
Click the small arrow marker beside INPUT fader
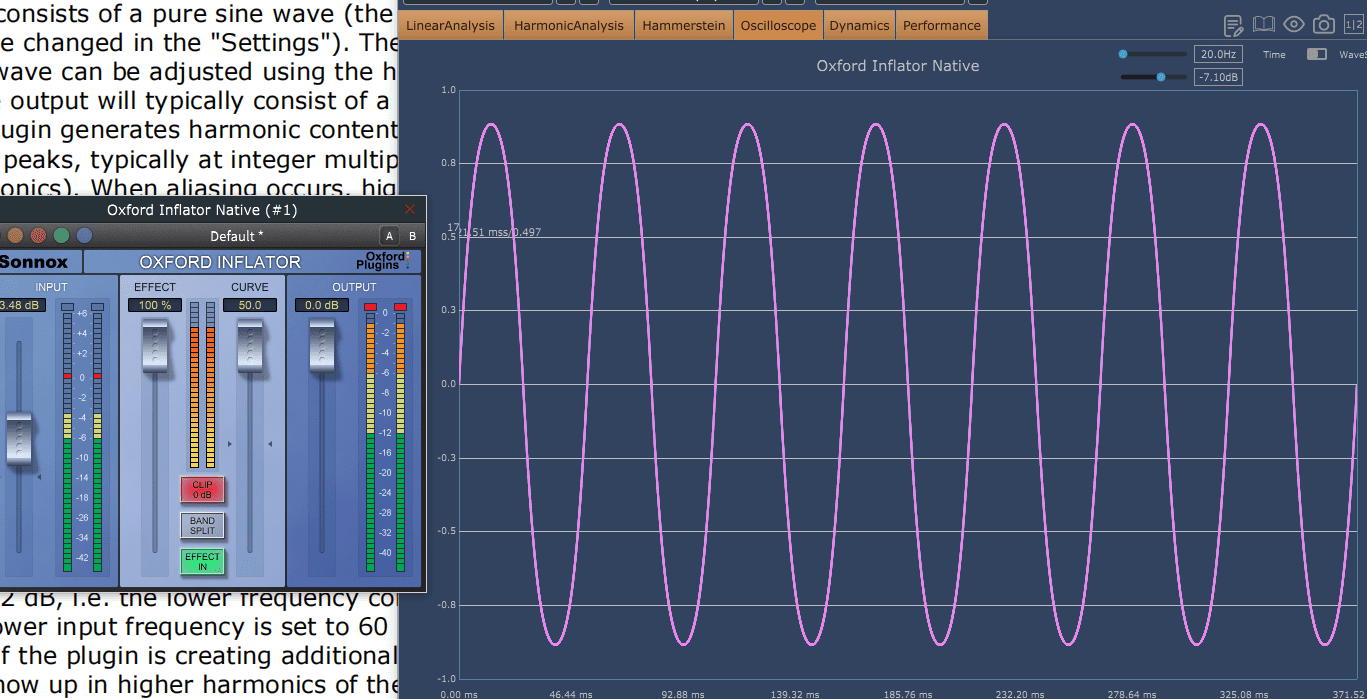coord(38,478)
